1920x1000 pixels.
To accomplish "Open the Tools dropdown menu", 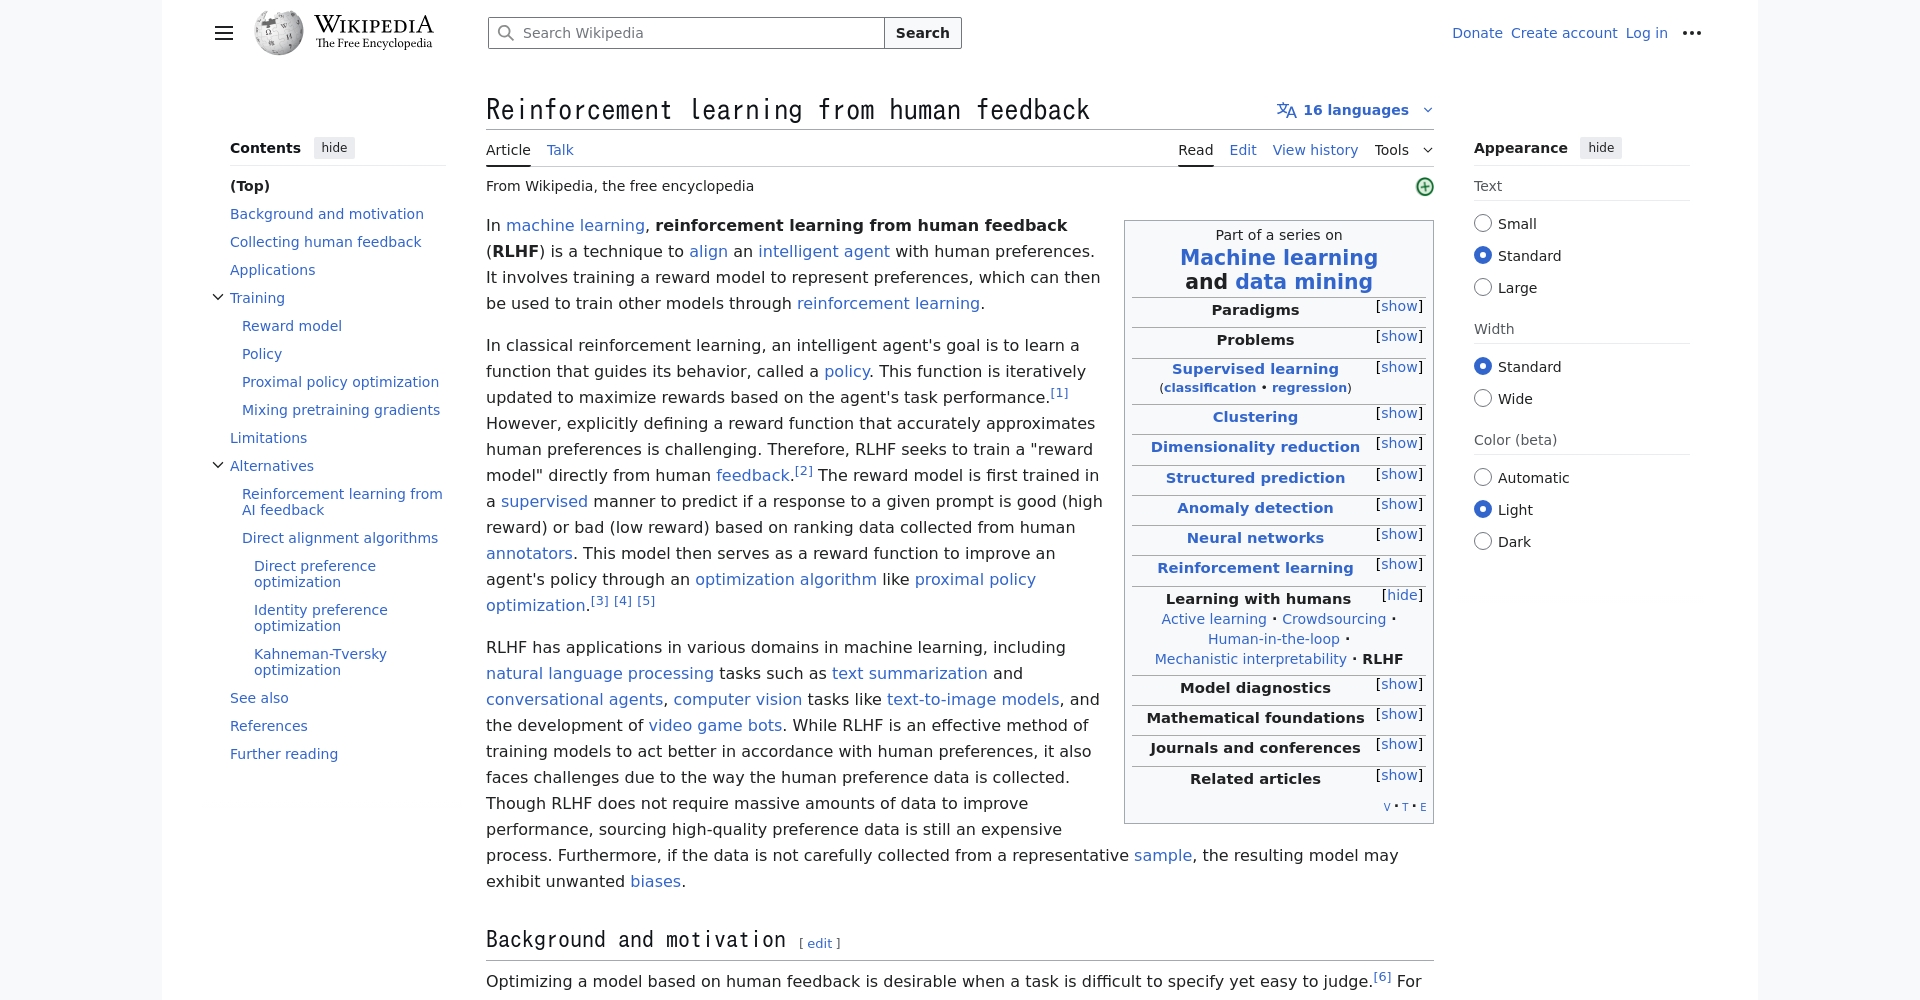I will [1403, 150].
